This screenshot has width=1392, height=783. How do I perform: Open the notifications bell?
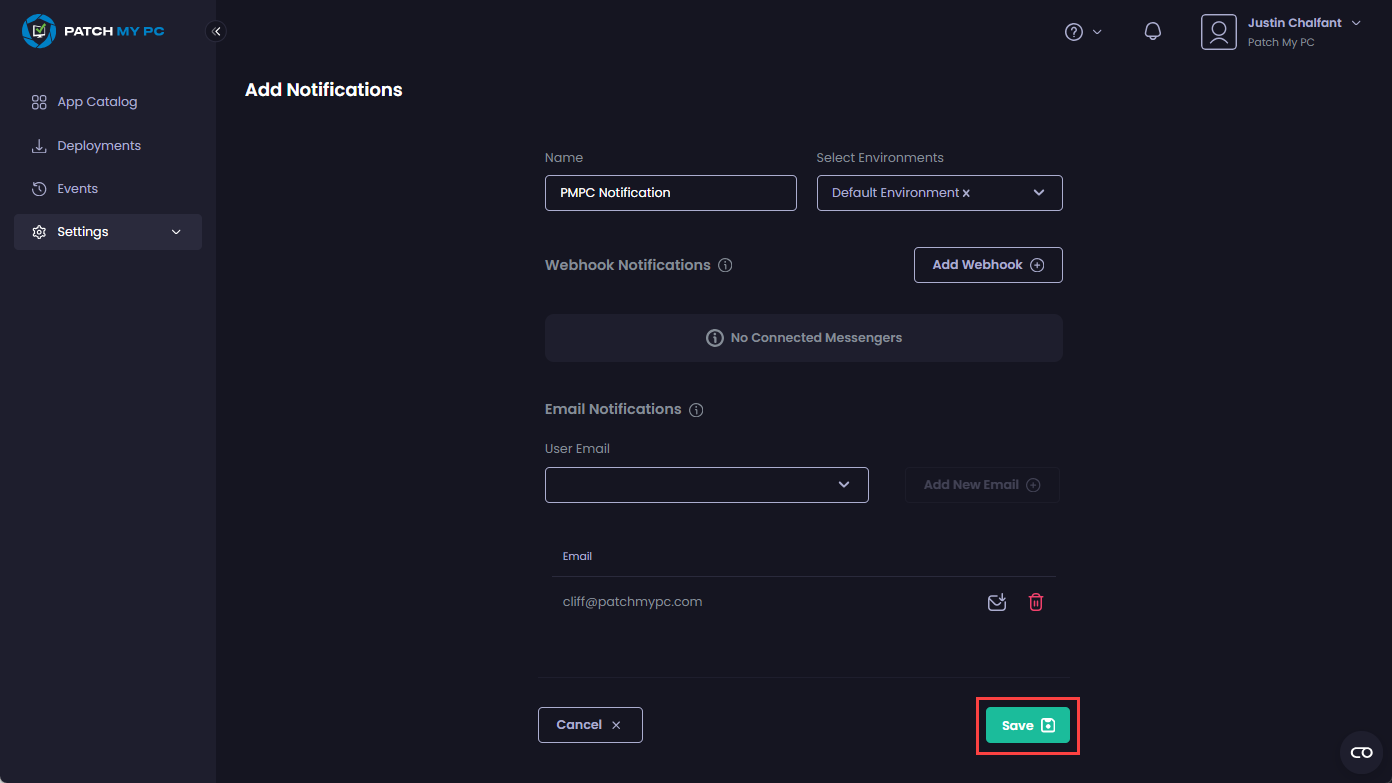click(x=1152, y=32)
